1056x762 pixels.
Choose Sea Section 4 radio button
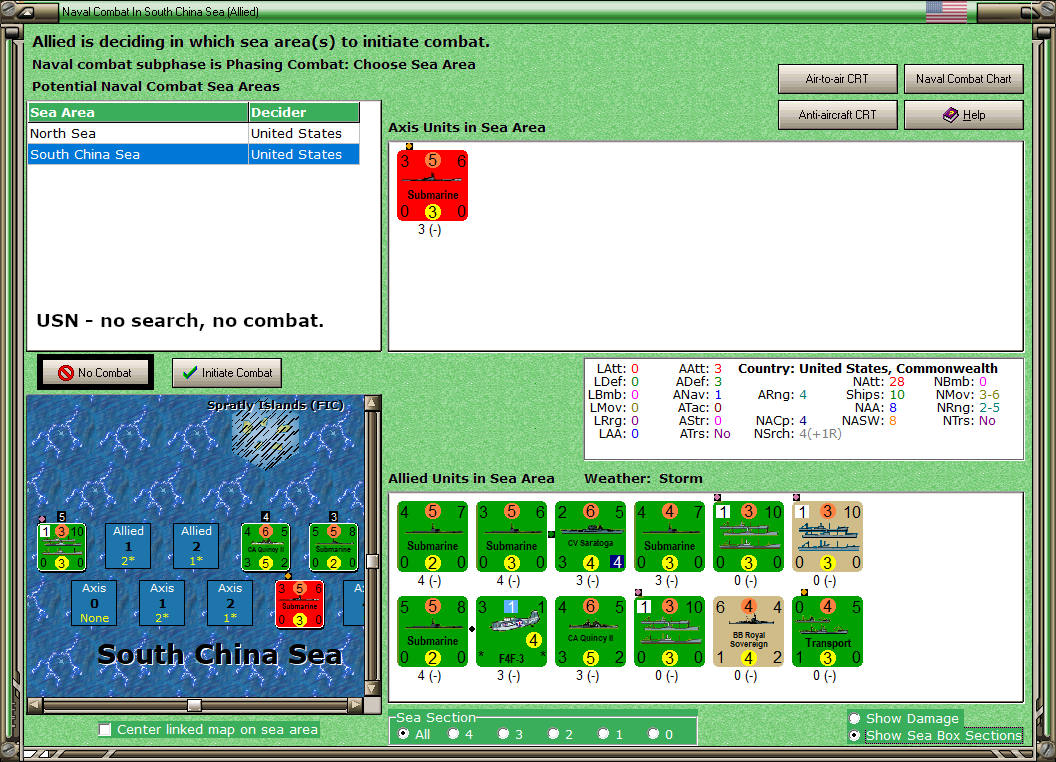tap(454, 734)
